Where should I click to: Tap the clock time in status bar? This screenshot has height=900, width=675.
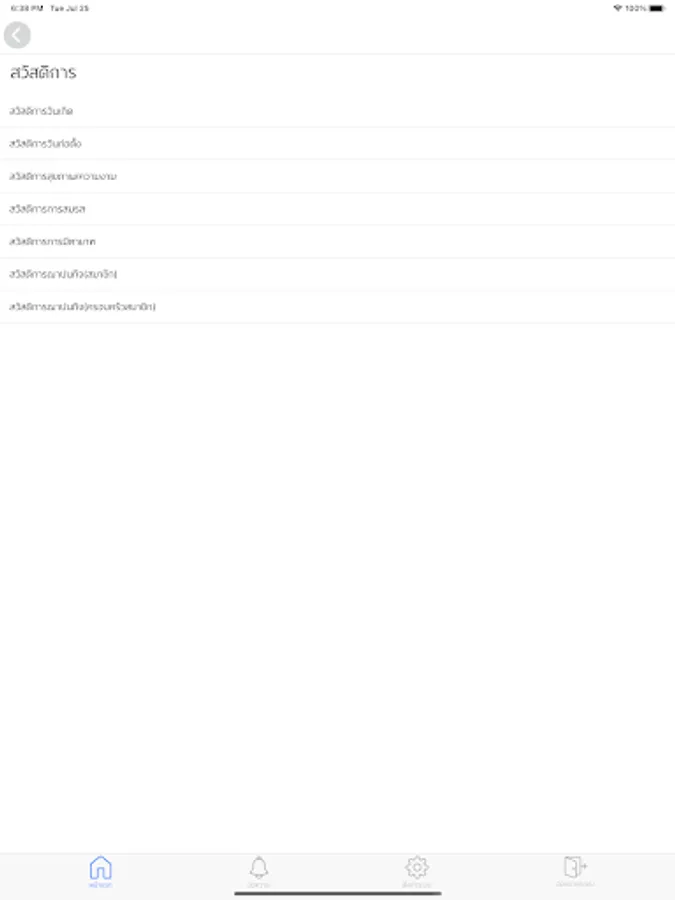(27, 8)
